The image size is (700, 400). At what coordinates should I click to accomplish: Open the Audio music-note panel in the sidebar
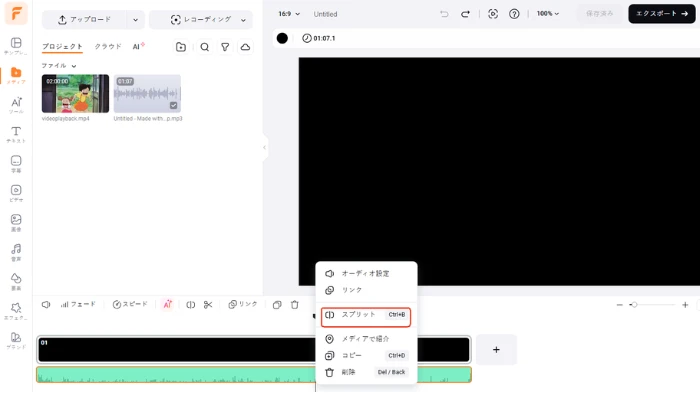tap(16, 252)
